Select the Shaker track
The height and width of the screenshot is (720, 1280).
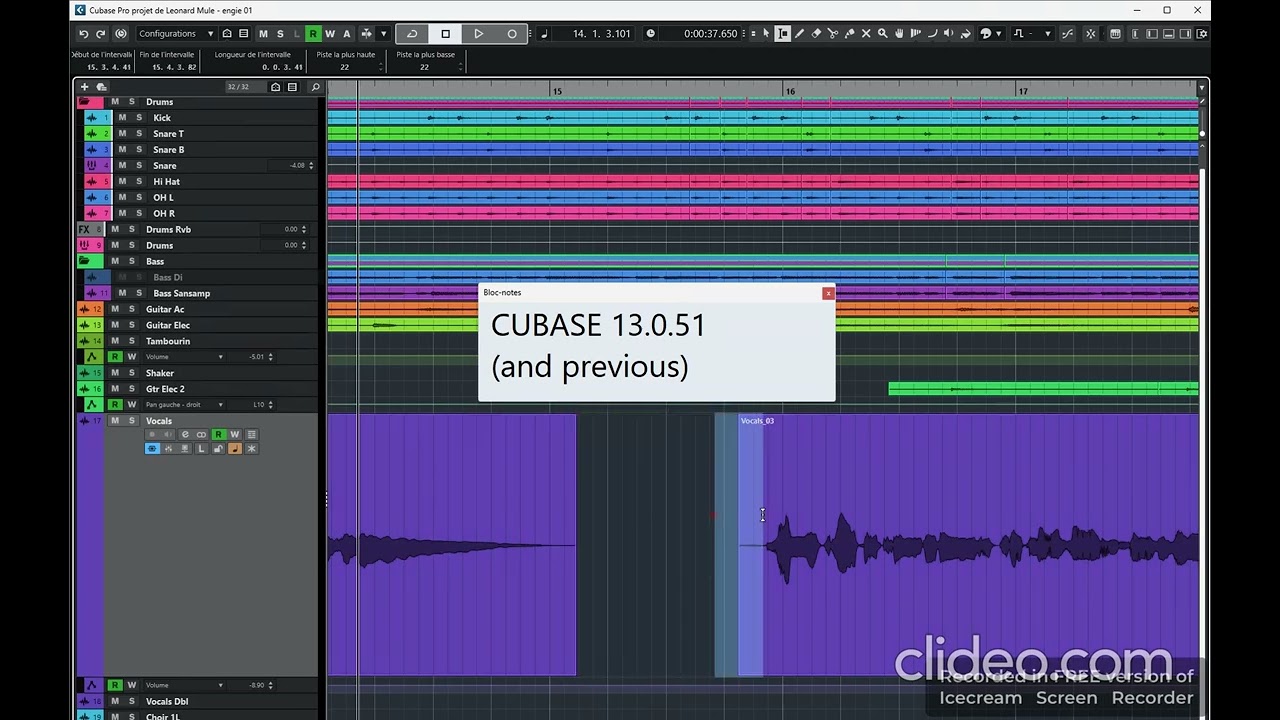[160, 373]
